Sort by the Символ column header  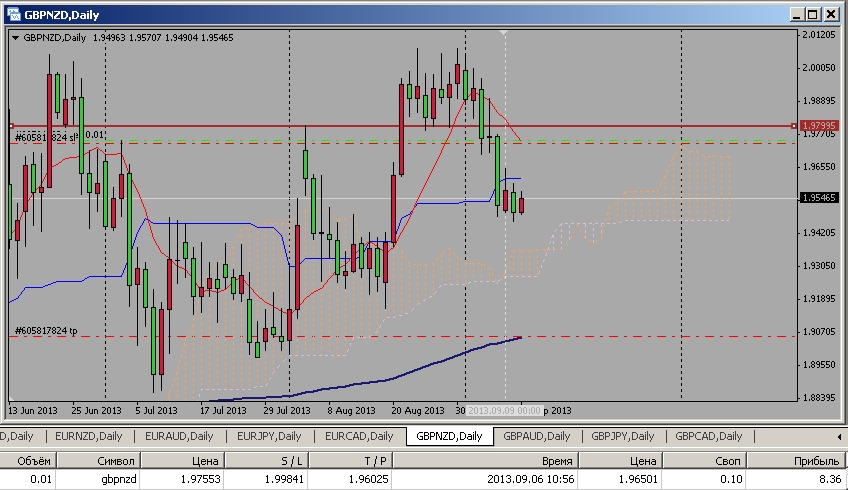point(98,461)
